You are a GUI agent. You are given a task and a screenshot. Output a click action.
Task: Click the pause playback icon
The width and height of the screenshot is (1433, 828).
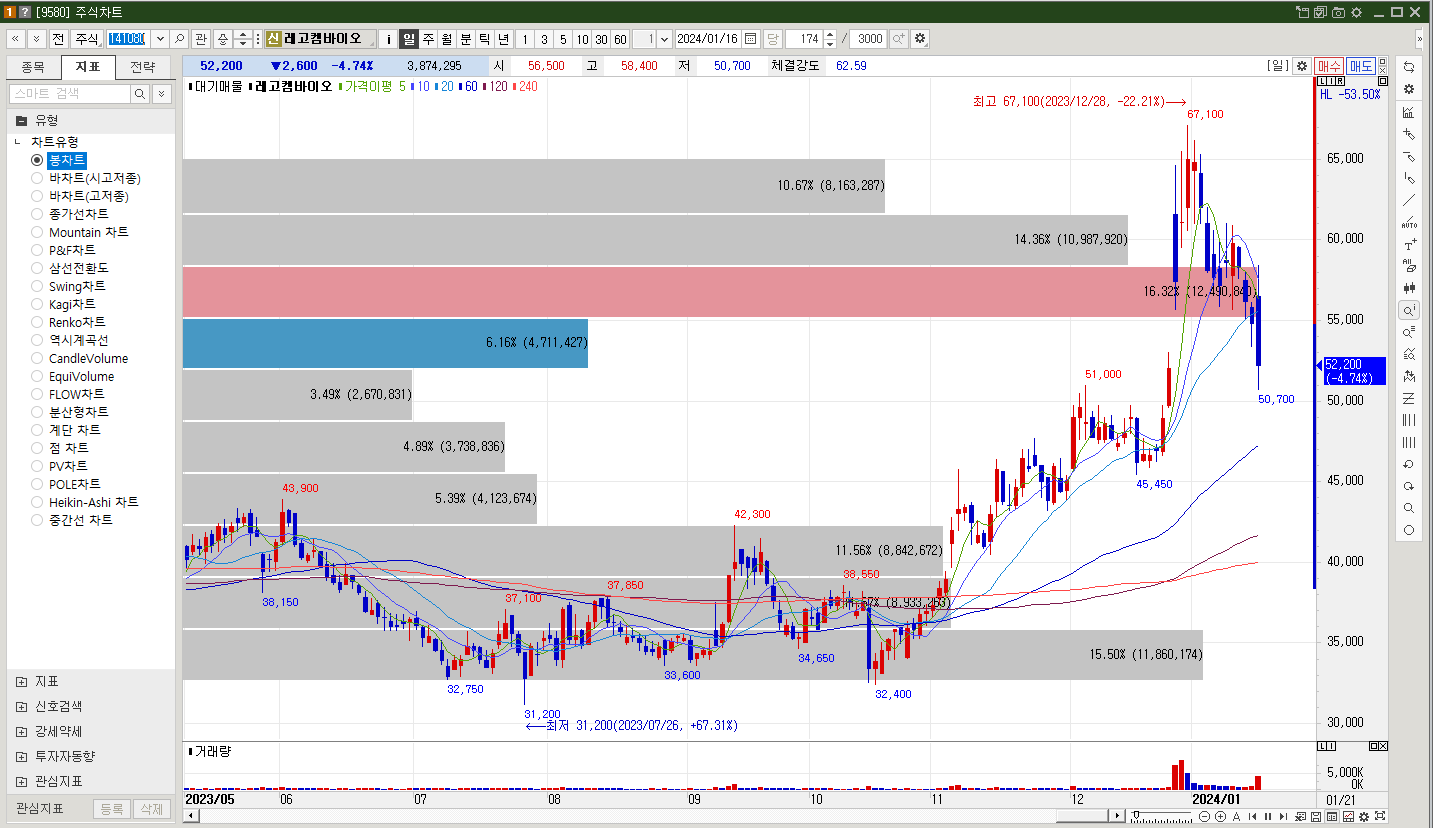point(1268,817)
